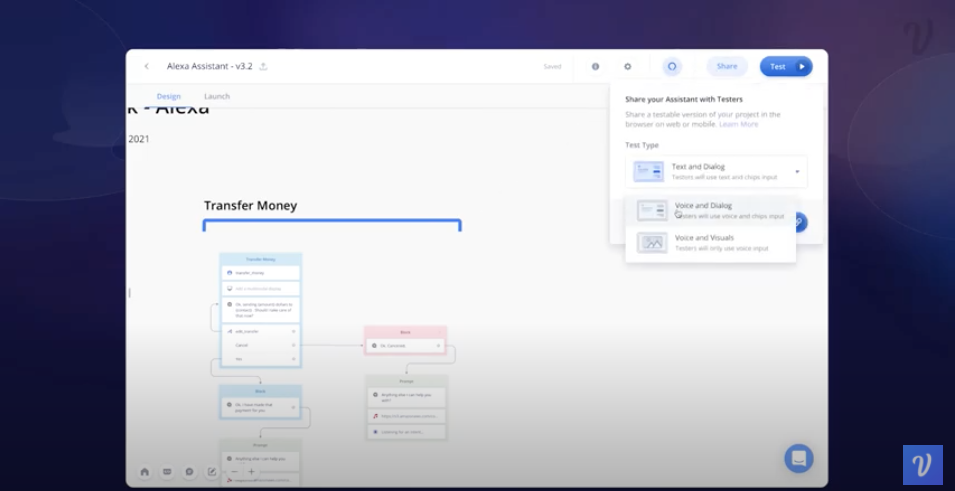Click the Cancel choice row

[261, 345]
